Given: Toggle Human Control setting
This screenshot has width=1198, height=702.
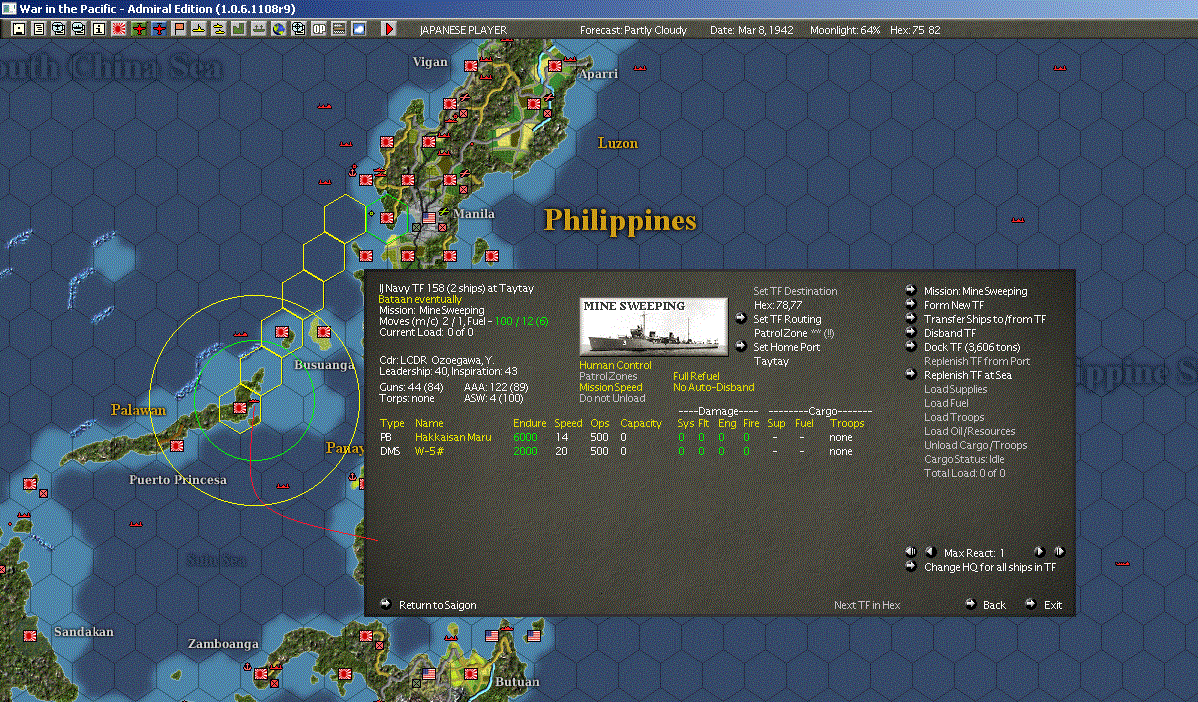Looking at the screenshot, I should 615,365.
